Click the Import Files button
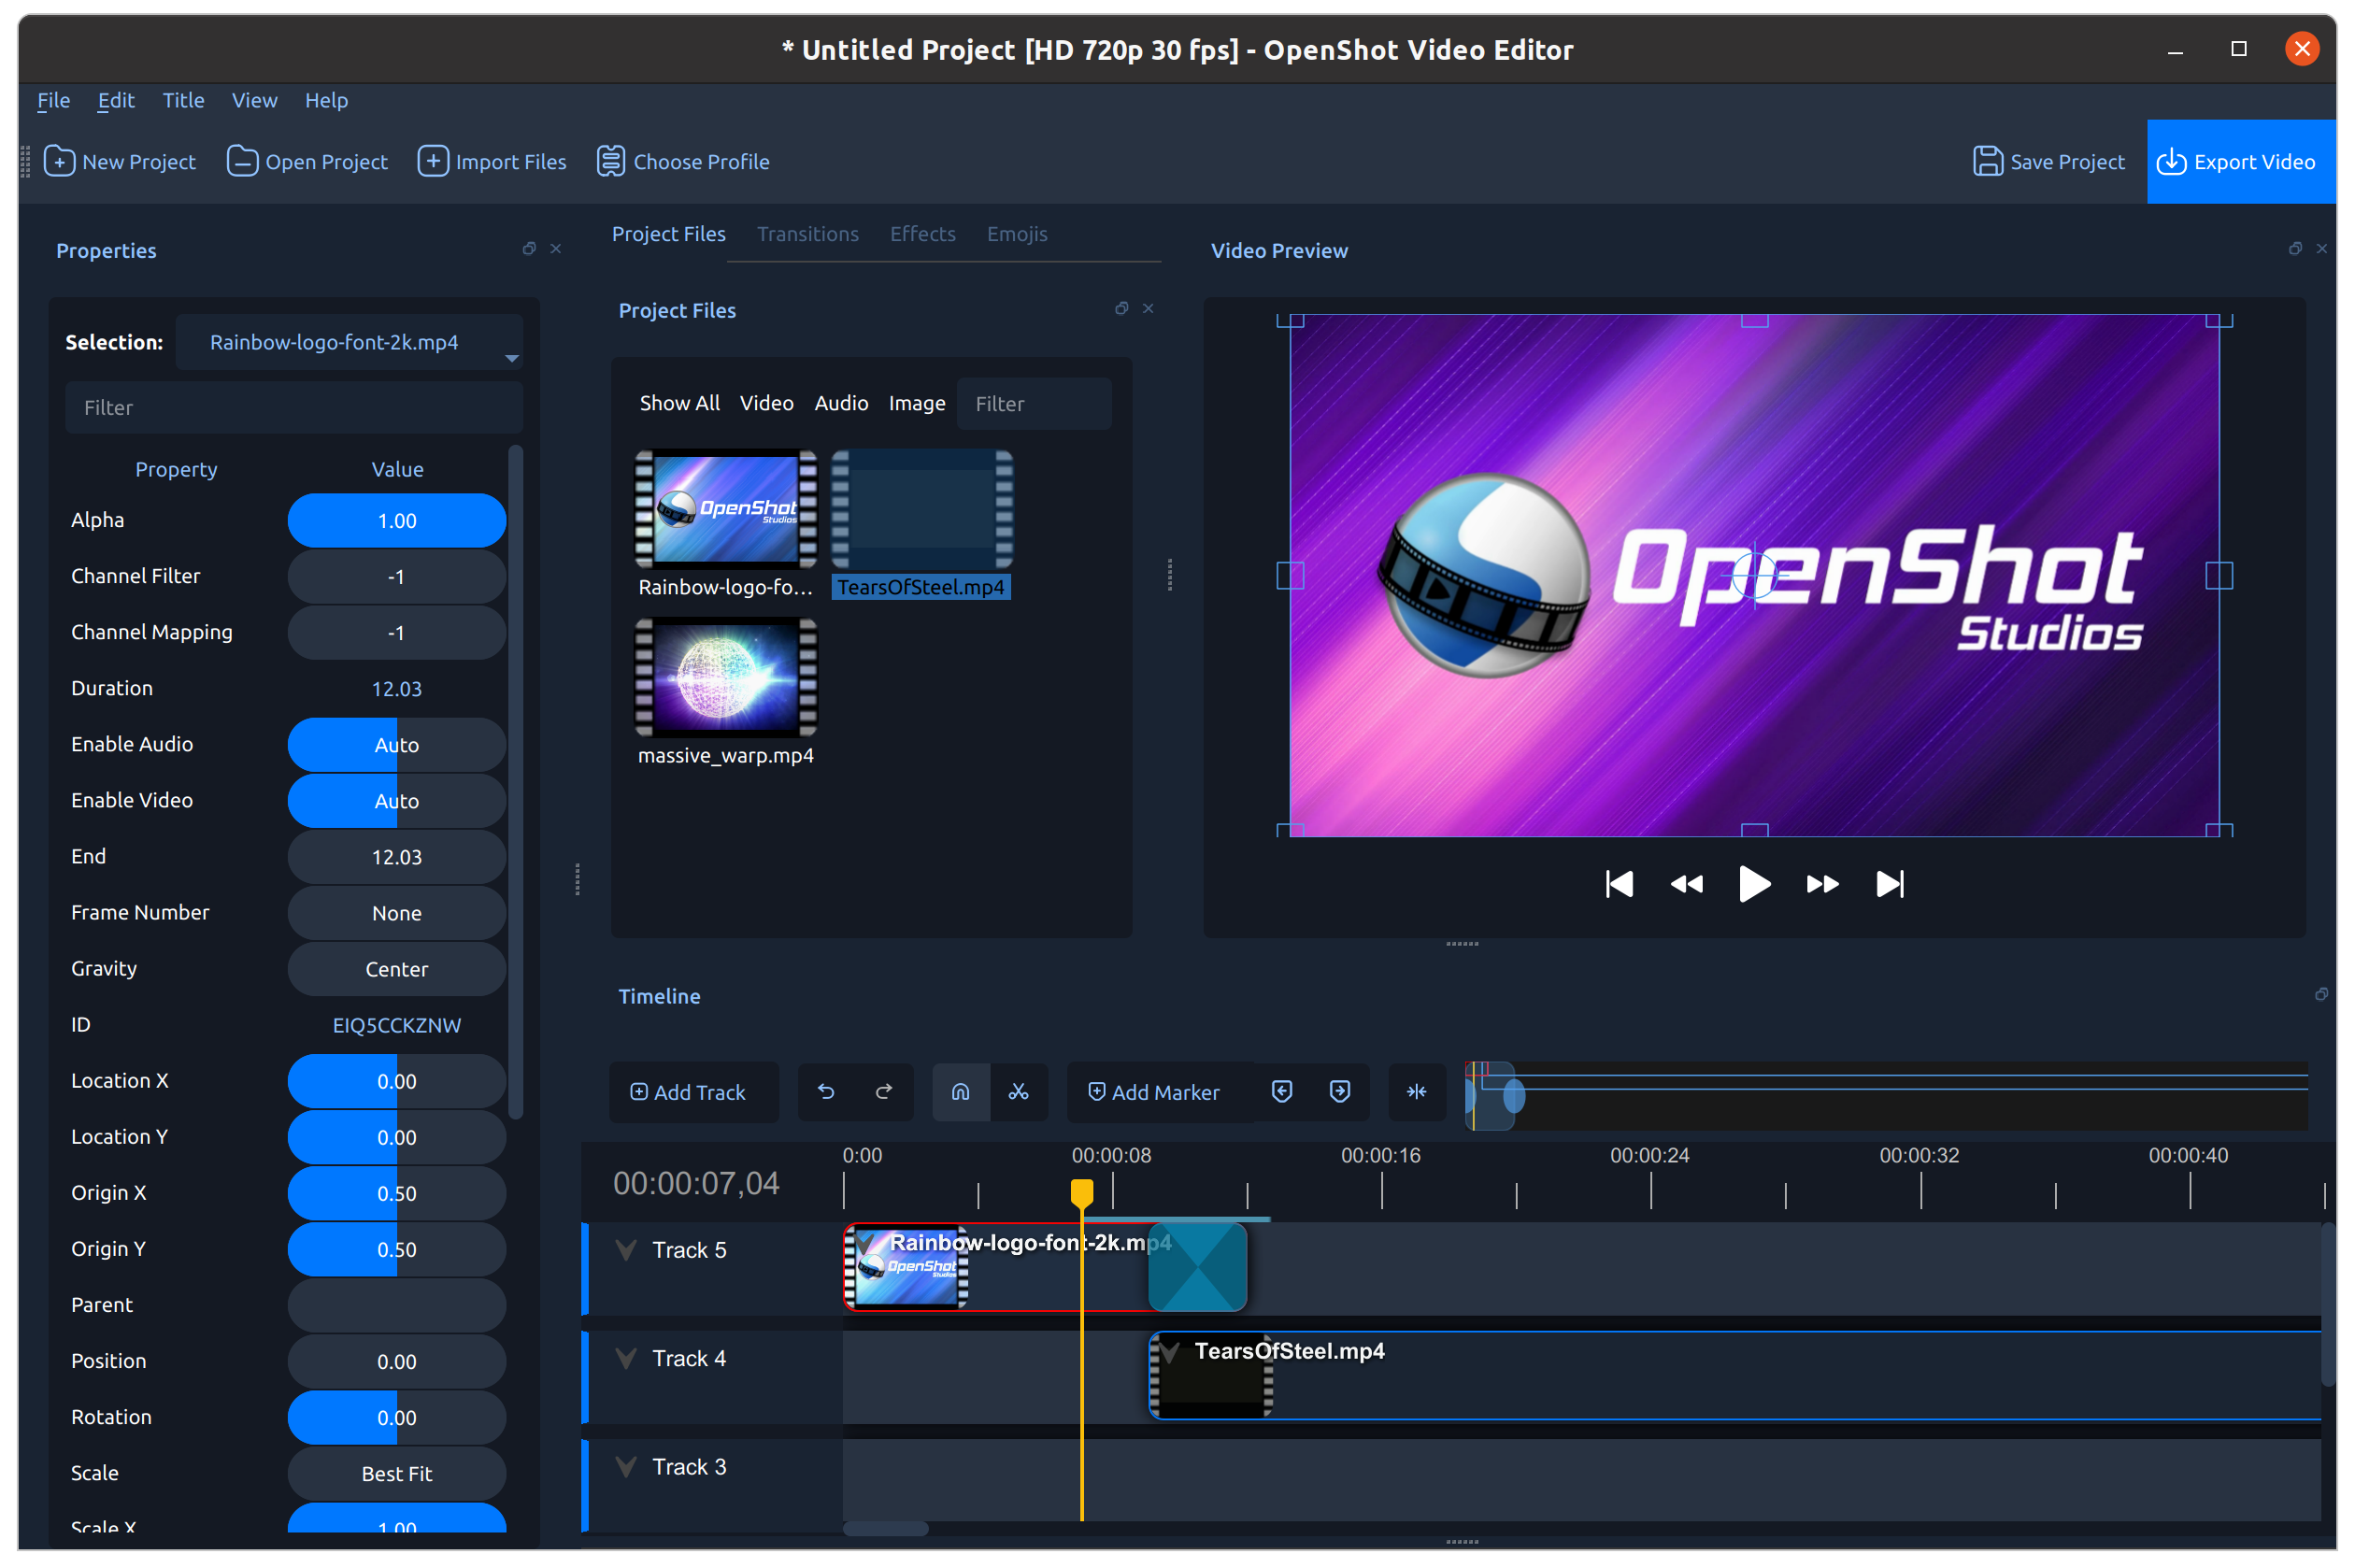This screenshot has height=1568, width=2355. coord(493,161)
